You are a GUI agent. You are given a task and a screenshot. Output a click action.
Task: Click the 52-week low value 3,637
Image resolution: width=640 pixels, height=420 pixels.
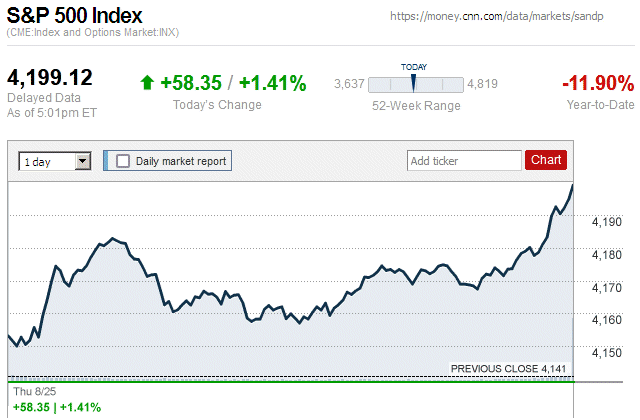pos(348,84)
